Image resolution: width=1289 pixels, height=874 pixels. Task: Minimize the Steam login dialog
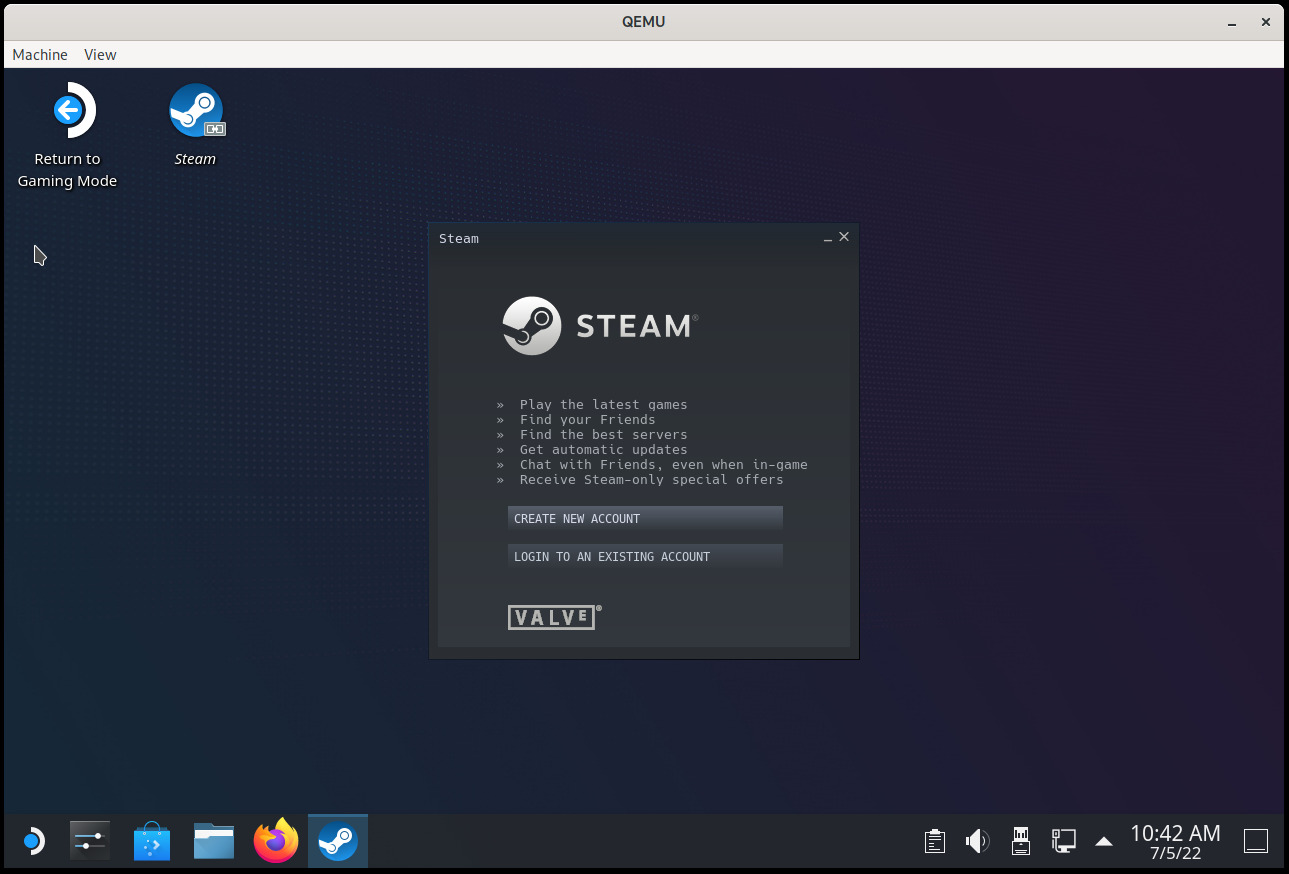pos(828,238)
